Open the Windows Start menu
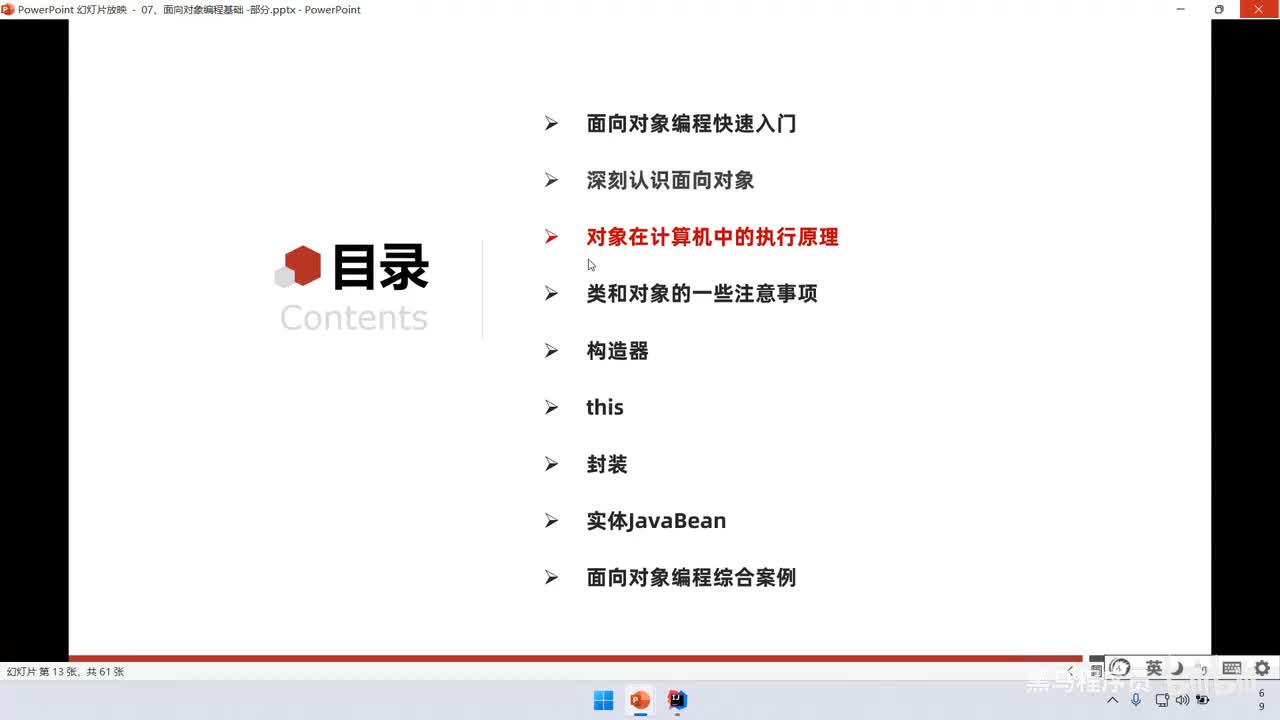 (x=604, y=700)
